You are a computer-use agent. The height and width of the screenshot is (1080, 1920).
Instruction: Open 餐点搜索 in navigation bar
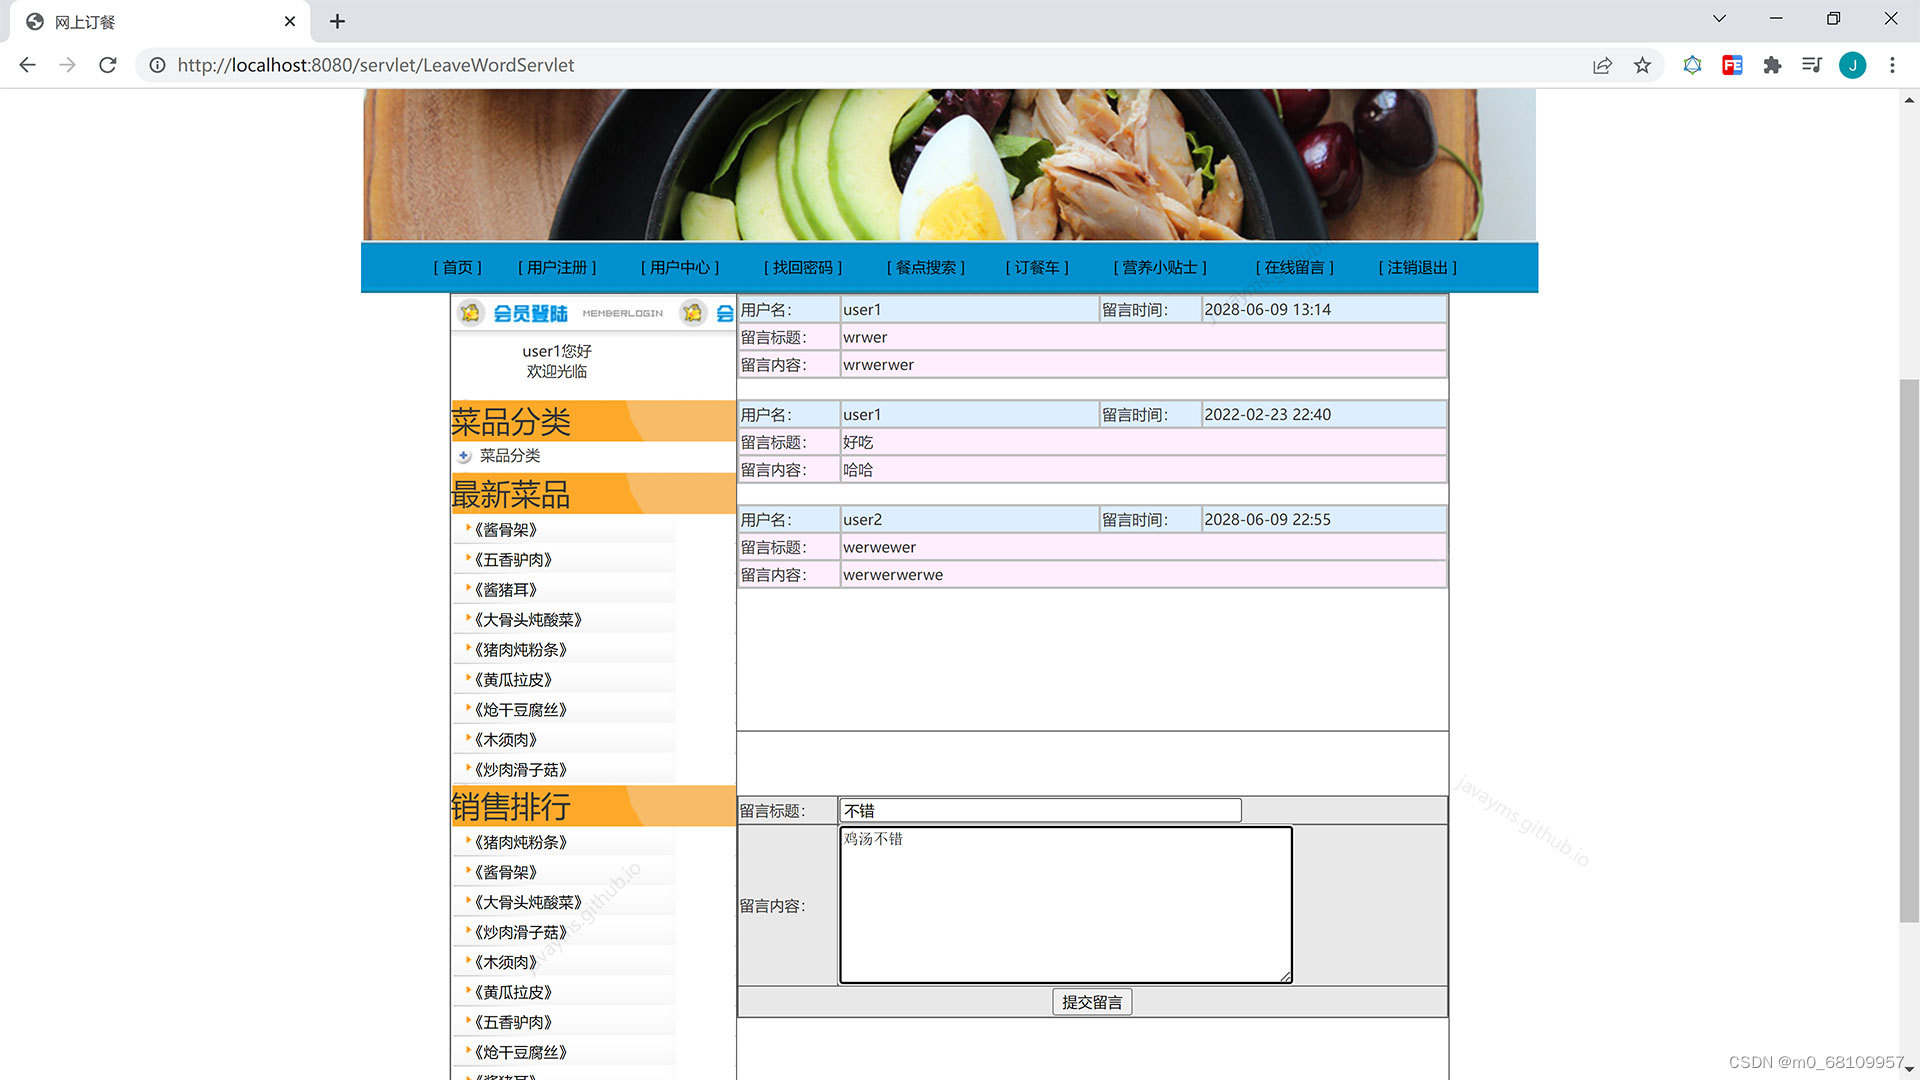pos(926,267)
